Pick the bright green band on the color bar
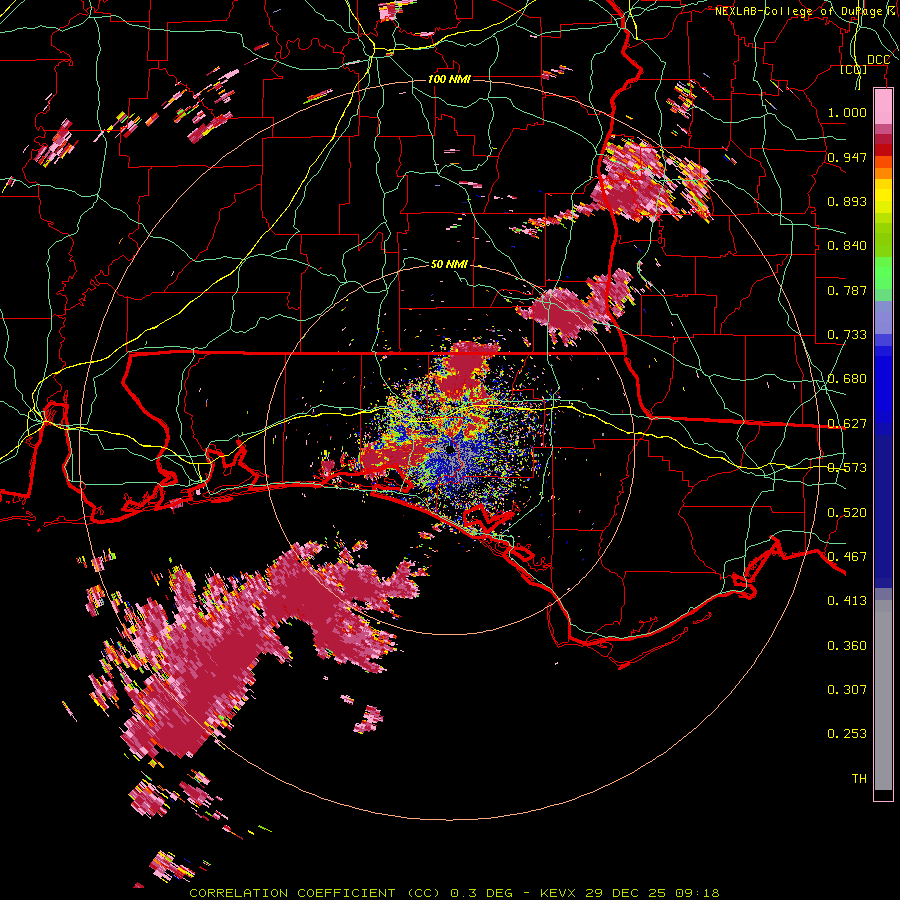 [883, 273]
